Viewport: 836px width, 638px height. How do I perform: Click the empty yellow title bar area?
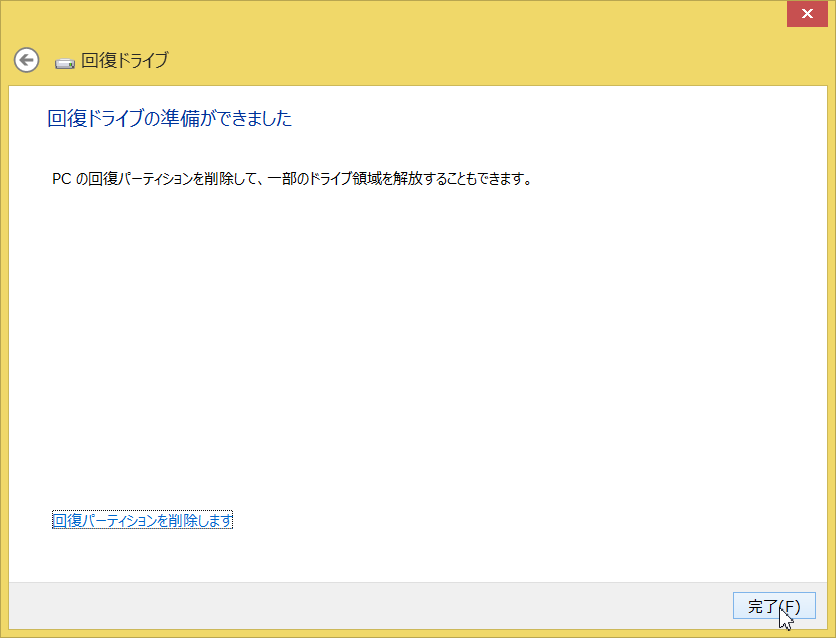(400, 20)
